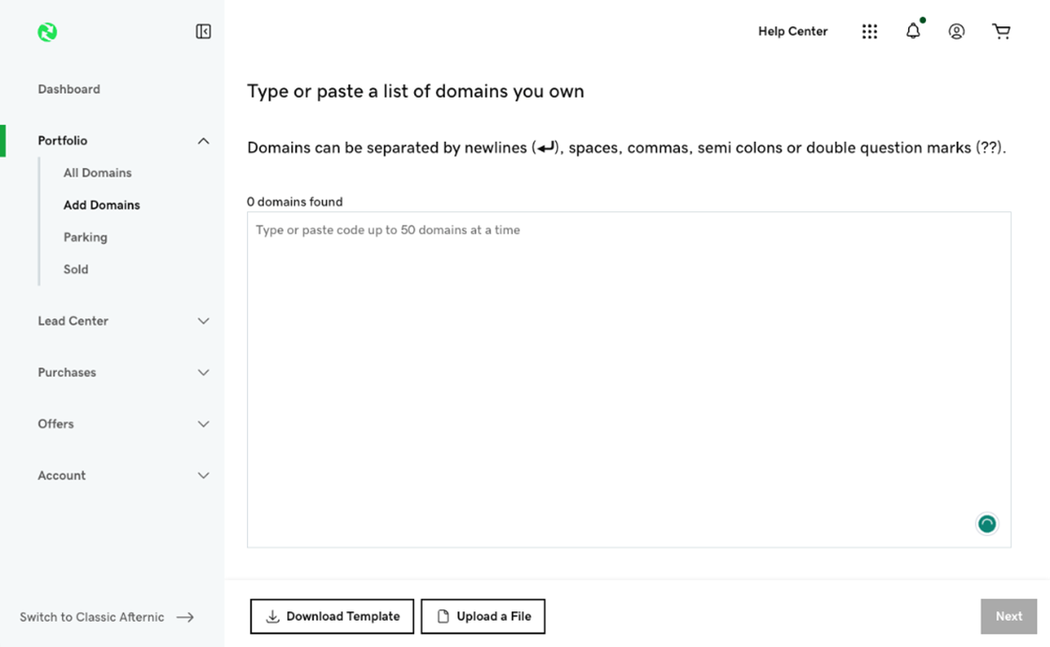Open the user account profile icon
Image resolution: width=1050 pixels, height=647 pixels.
coord(956,32)
